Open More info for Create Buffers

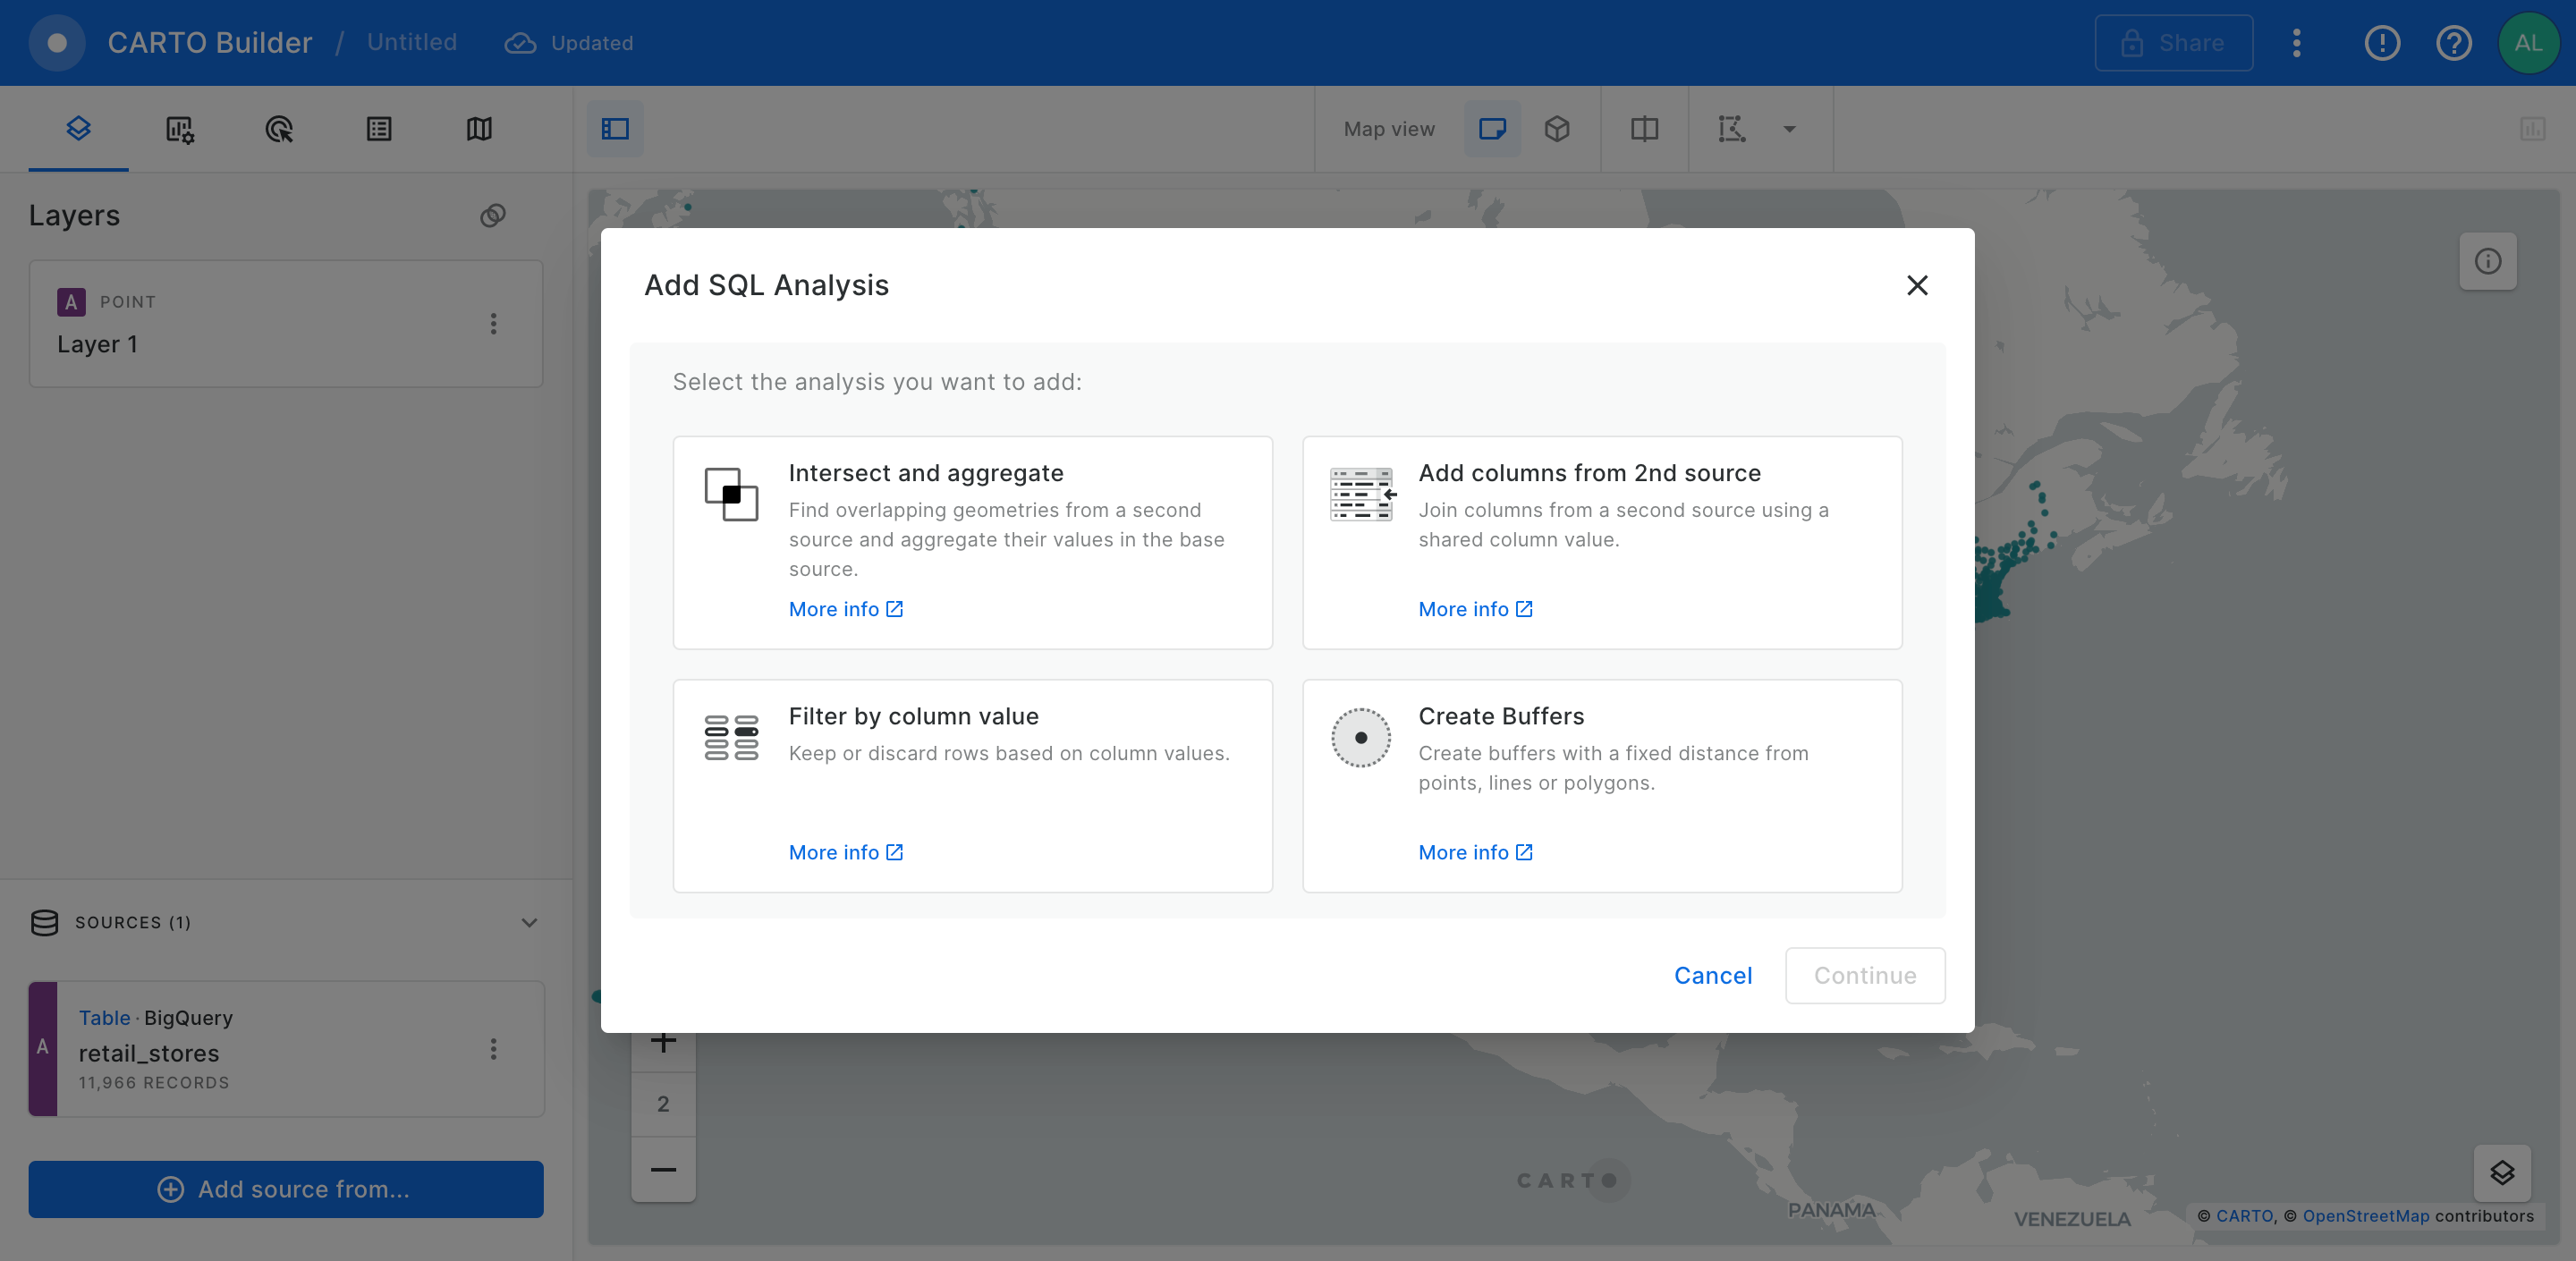click(1475, 852)
